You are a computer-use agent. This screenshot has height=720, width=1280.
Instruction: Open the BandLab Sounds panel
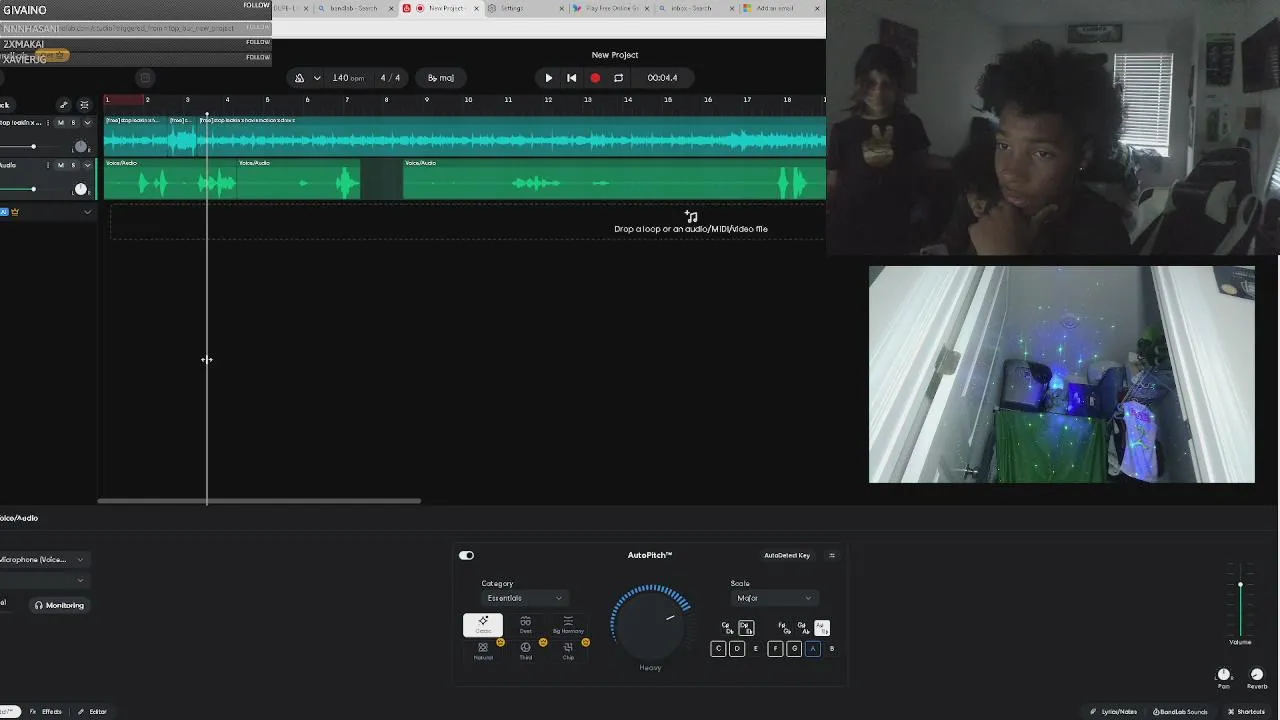(1180, 711)
